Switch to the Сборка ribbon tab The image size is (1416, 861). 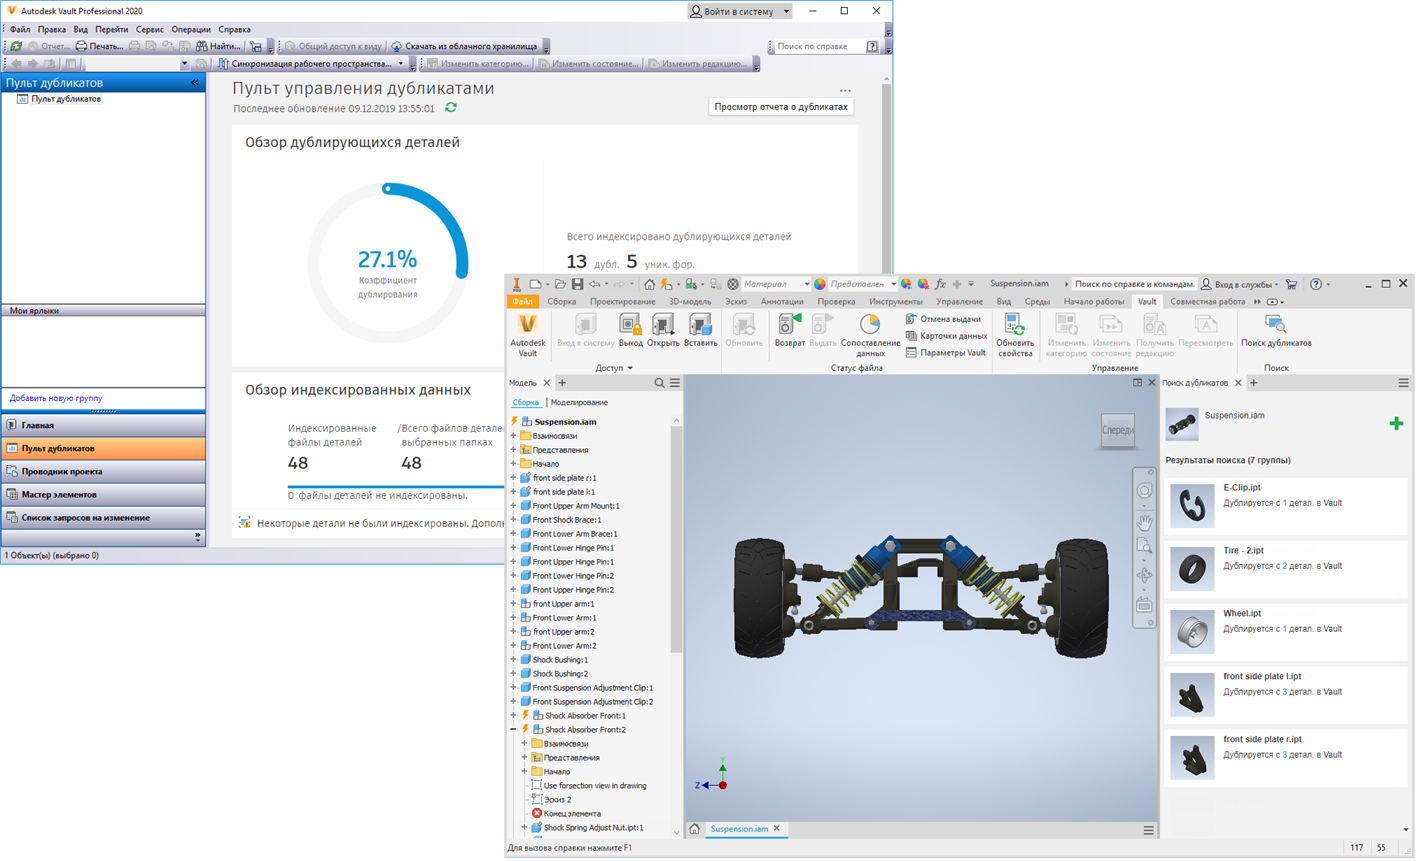561,301
